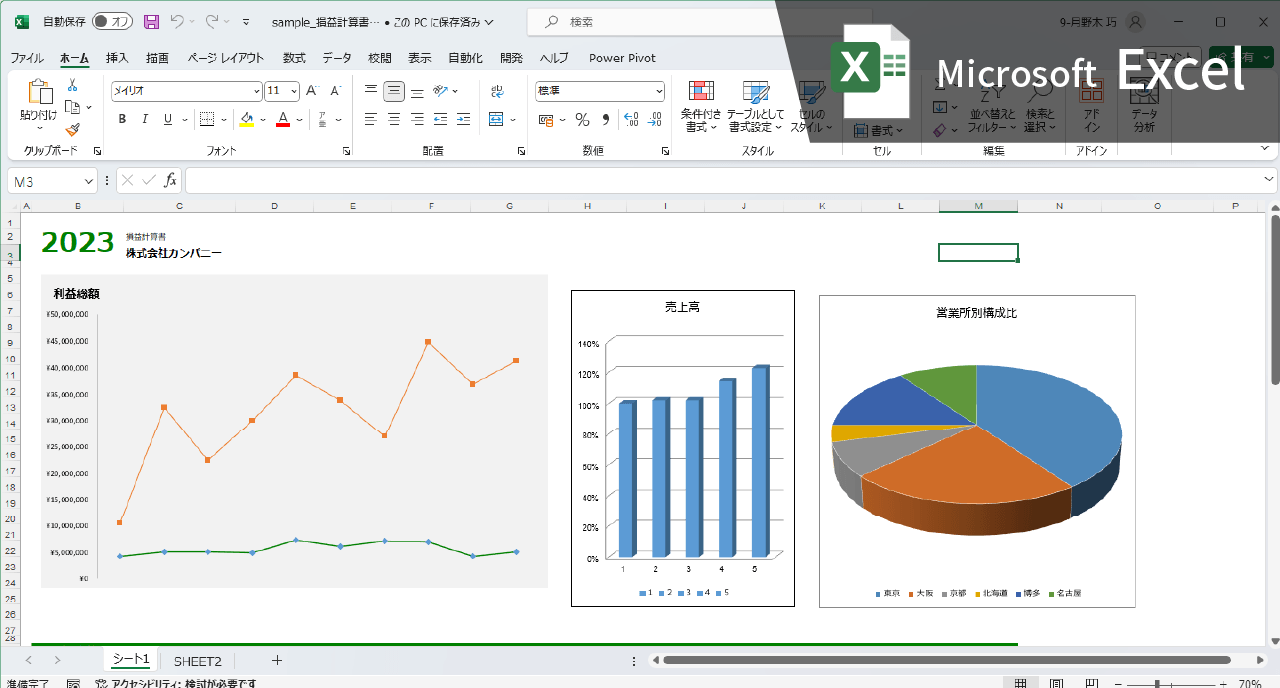Click the increase font size icon
This screenshot has height=688, width=1280.
(x=312, y=91)
